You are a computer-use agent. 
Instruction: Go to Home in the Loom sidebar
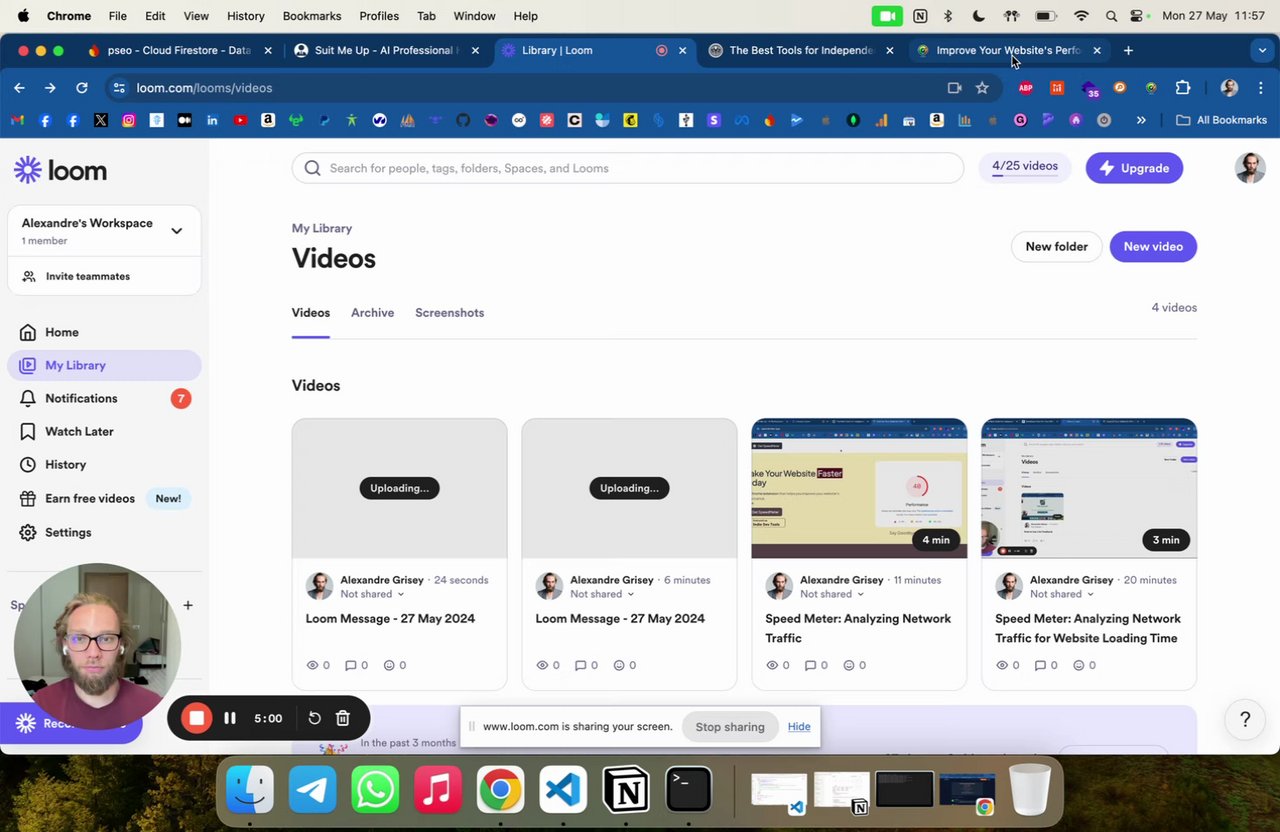(104, 332)
